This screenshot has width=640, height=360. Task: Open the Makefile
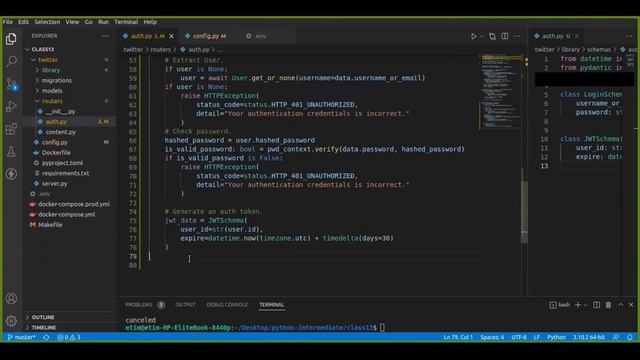pyautogui.click(x=69, y=225)
